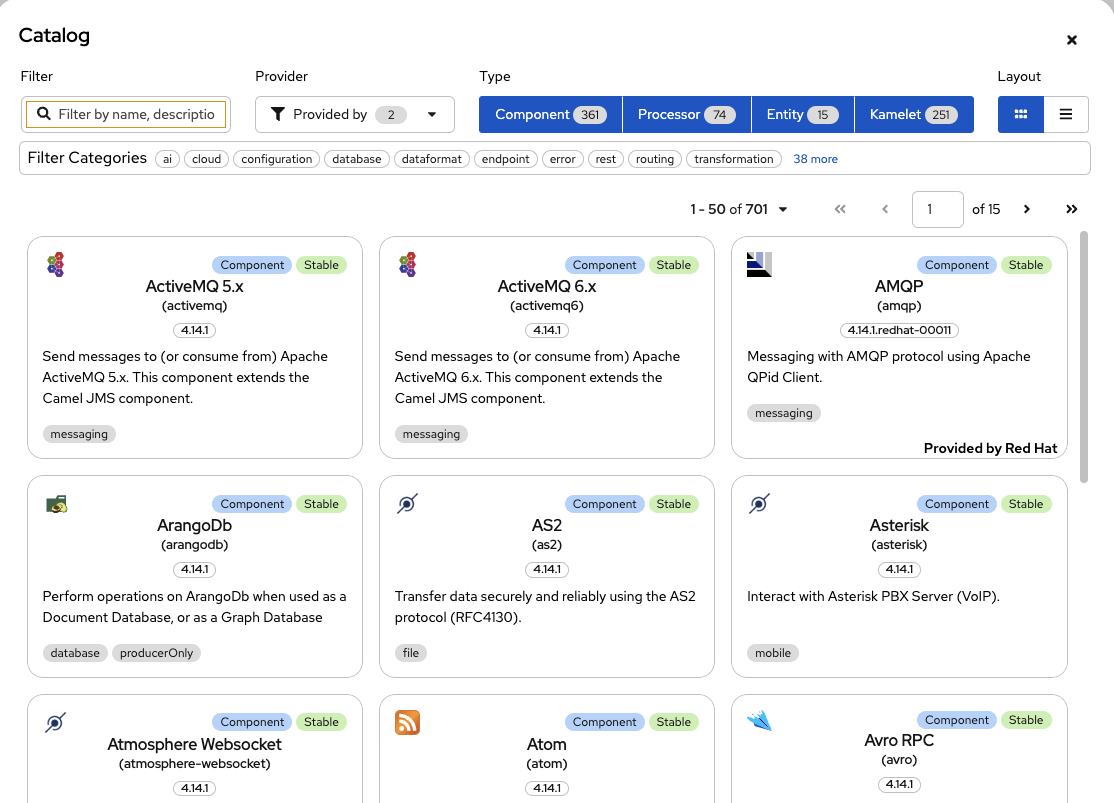Click the Provided by Red Hat label
Viewport: 1114px width, 803px height.
990,448
